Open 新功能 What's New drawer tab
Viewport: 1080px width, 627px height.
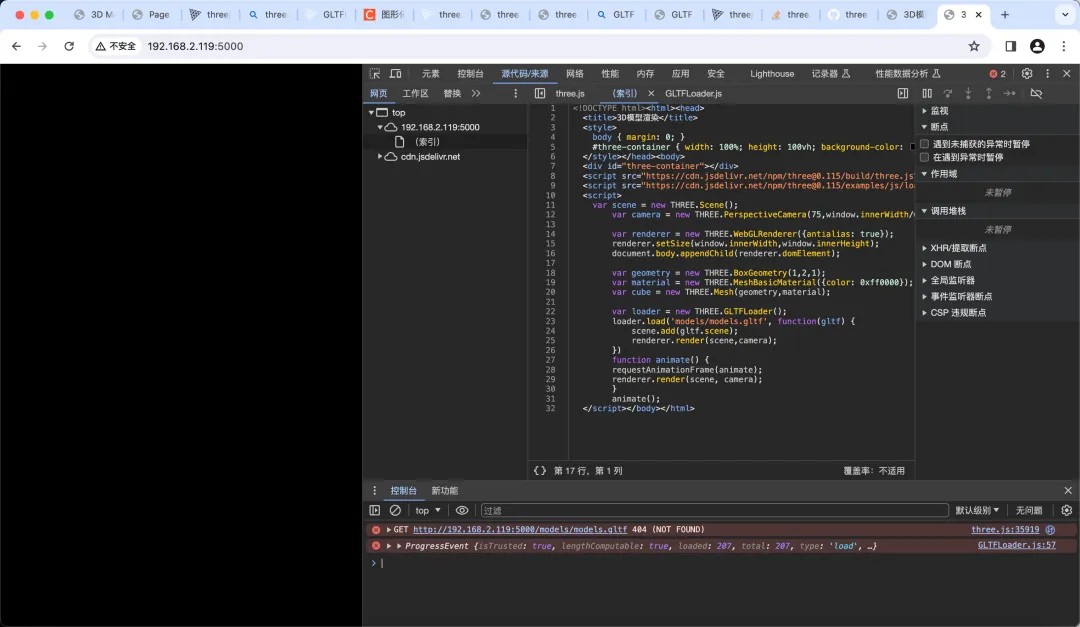445,491
